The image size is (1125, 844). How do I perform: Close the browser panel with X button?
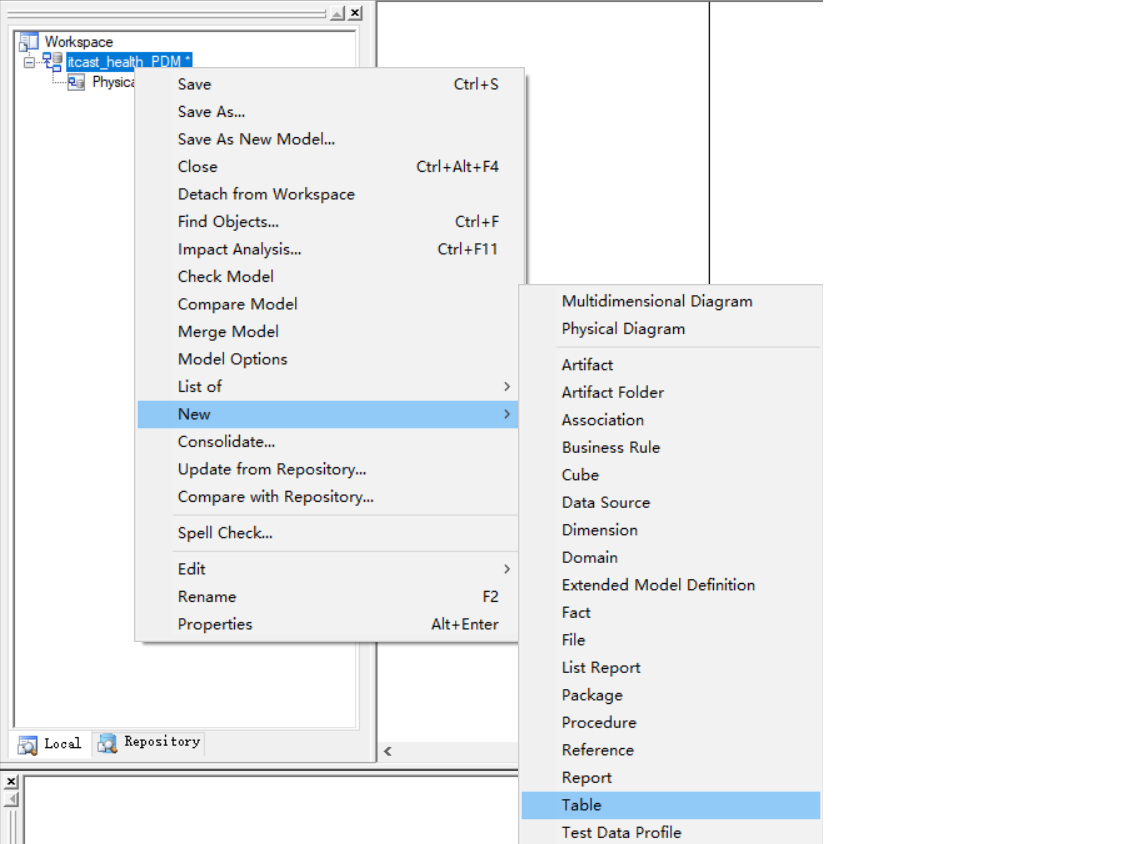(x=355, y=13)
